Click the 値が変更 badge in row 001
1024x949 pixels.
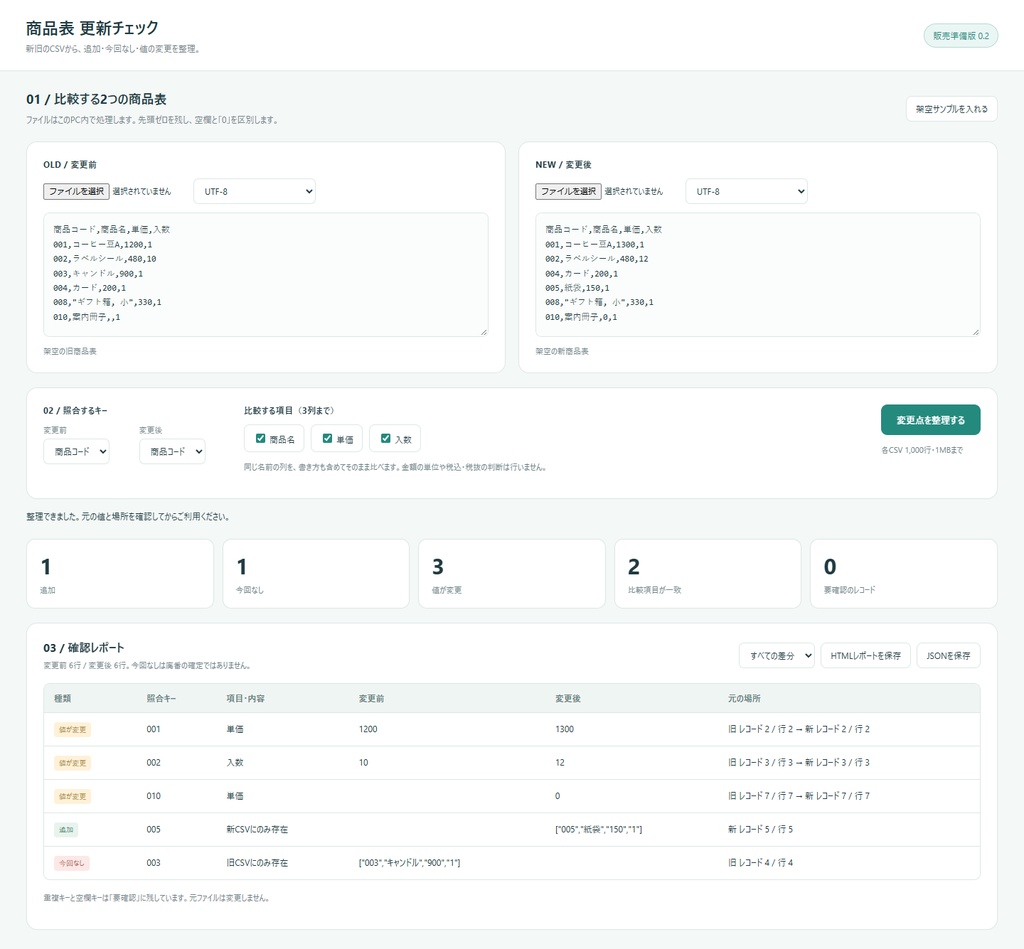[x=72, y=730]
